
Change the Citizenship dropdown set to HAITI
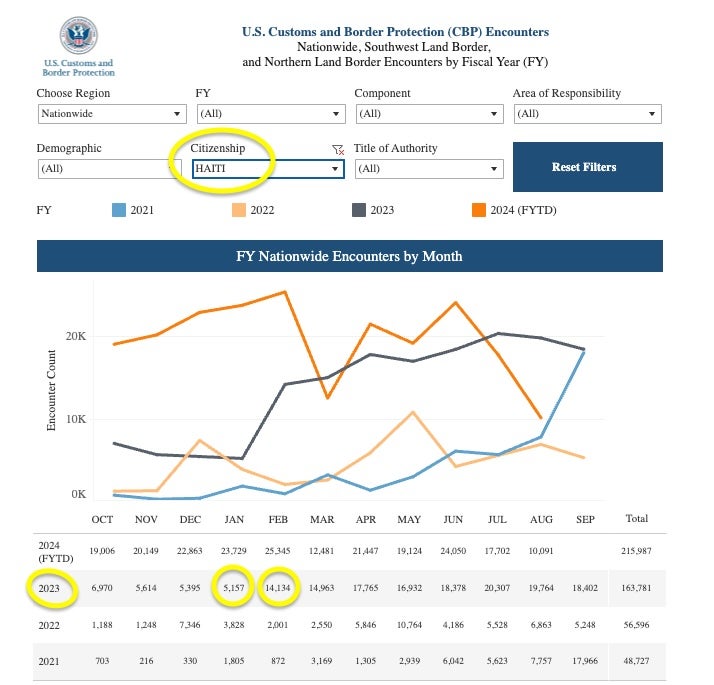(269, 169)
